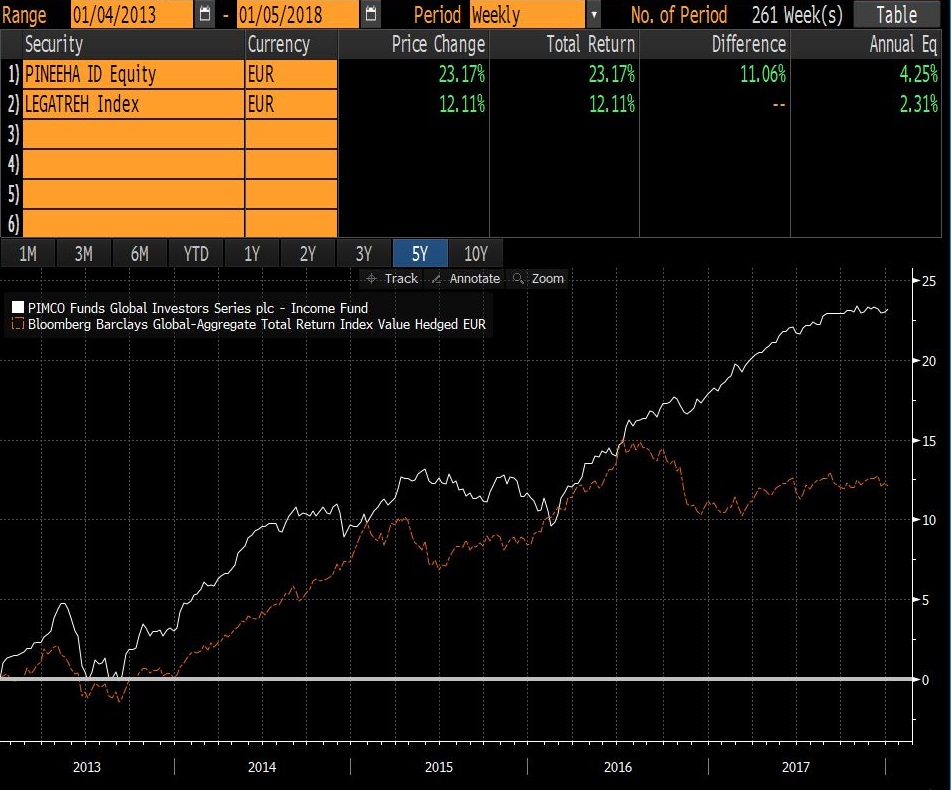Image resolution: width=951 pixels, height=790 pixels.
Task: Click the Table button
Action: click(896, 14)
